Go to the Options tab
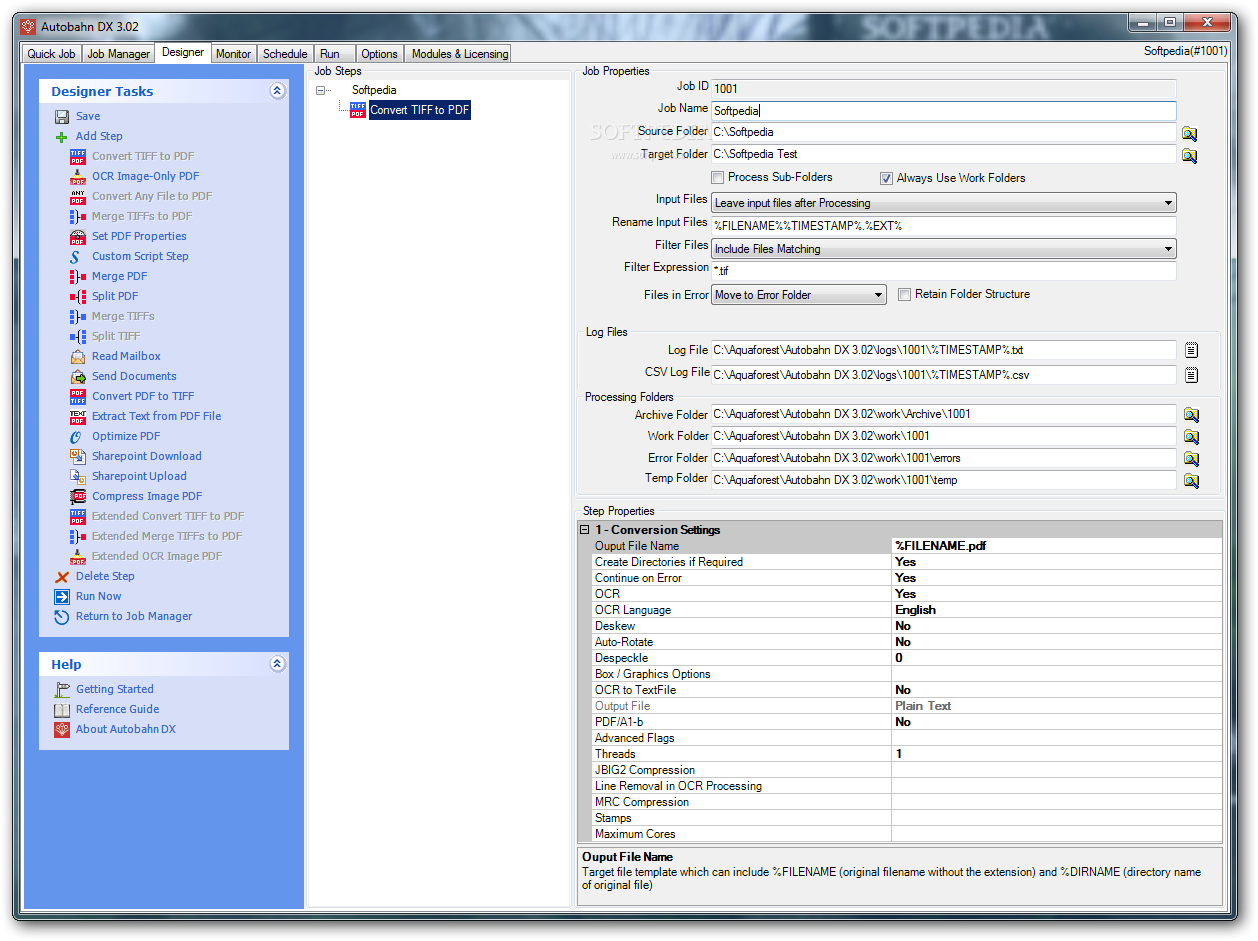The height and width of the screenshot is (941, 1258). pos(379,54)
